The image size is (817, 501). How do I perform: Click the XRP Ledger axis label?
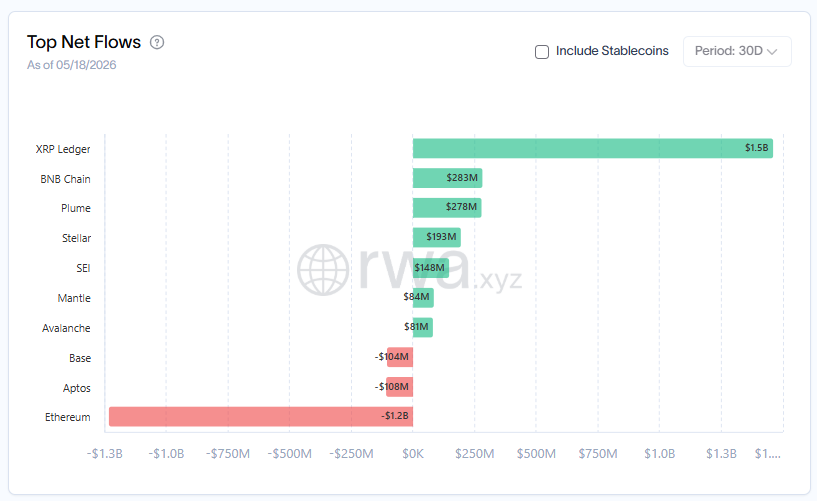pos(63,149)
